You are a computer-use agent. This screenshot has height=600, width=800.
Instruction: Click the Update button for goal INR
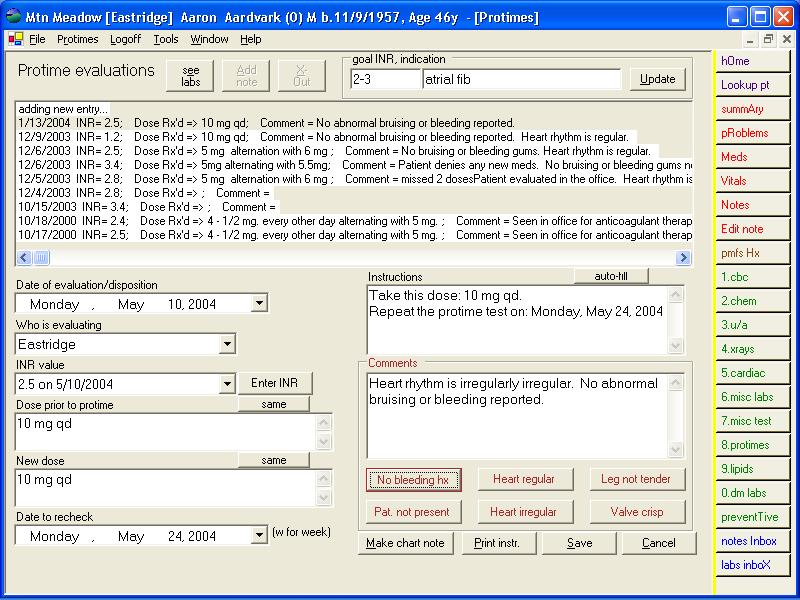click(x=657, y=79)
